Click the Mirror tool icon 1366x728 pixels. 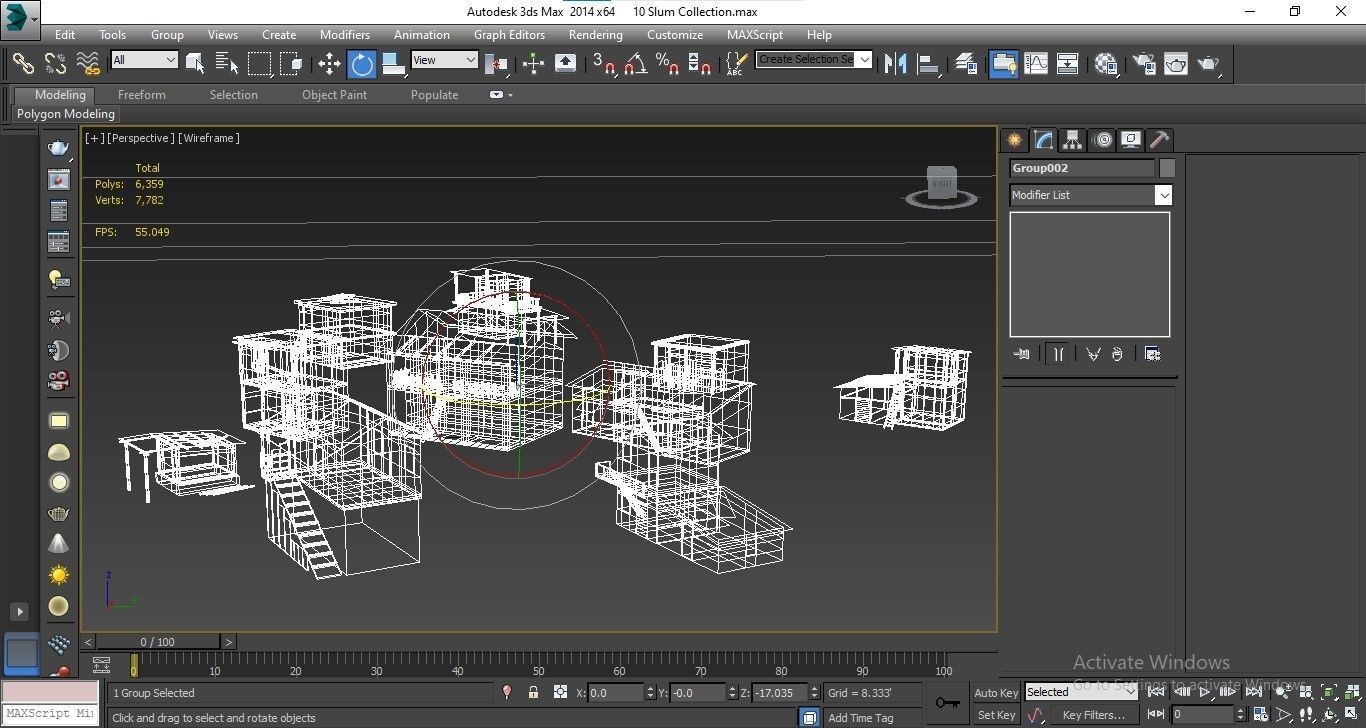[896, 63]
